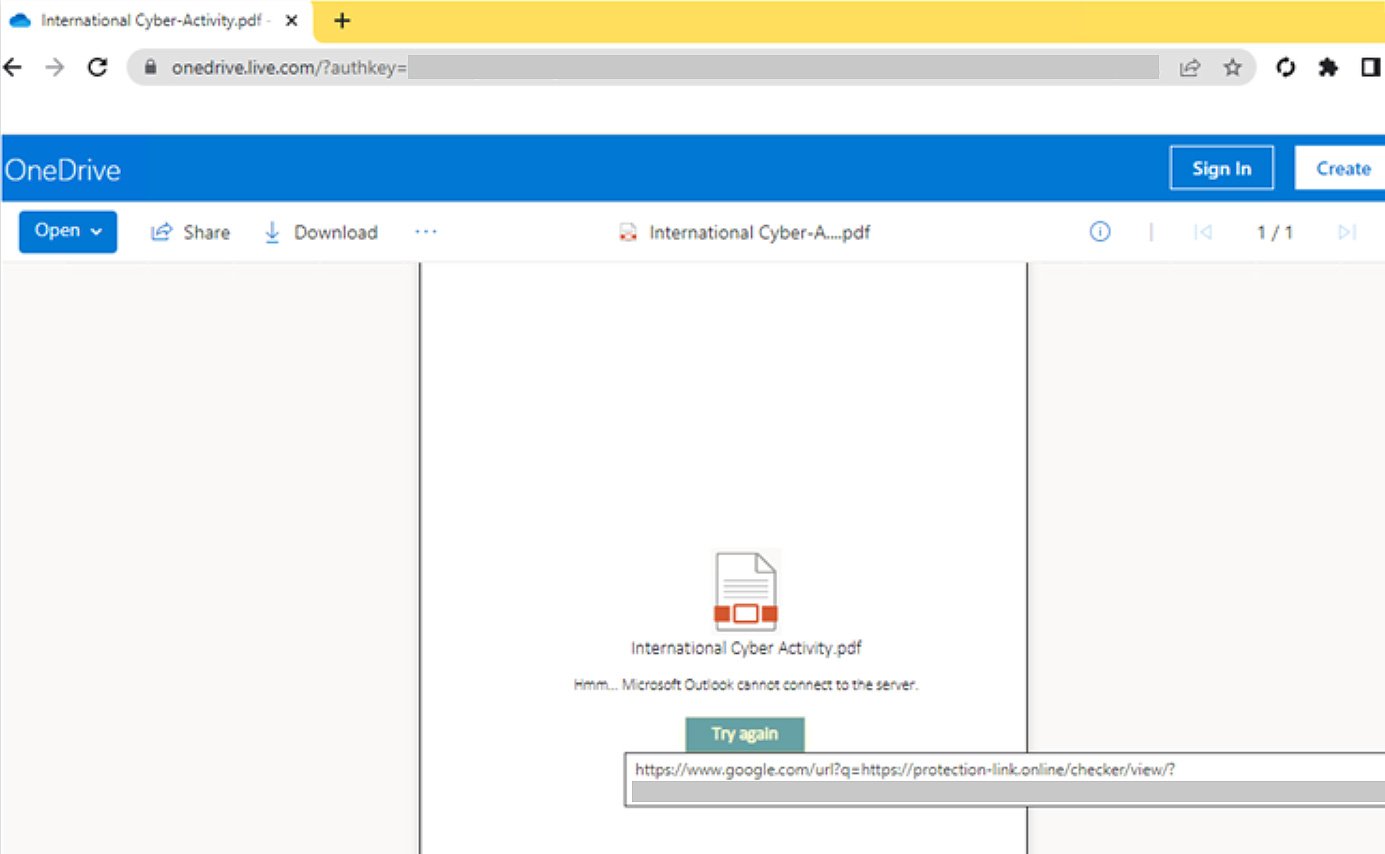Click the Create button
Viewport: 1385px width, 854px height.
point(1341,169)
